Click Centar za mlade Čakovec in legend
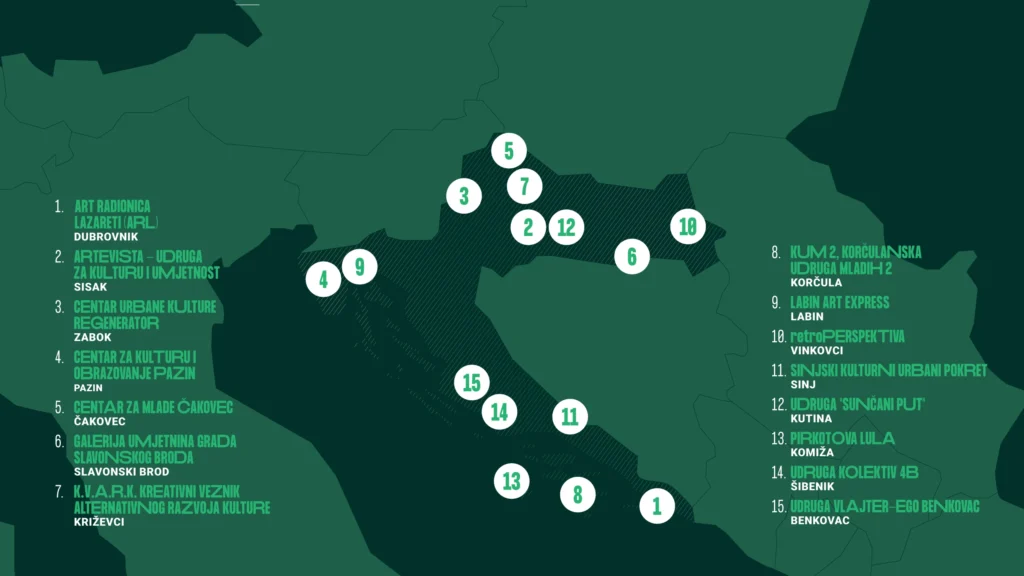 (x=153, y=407)
